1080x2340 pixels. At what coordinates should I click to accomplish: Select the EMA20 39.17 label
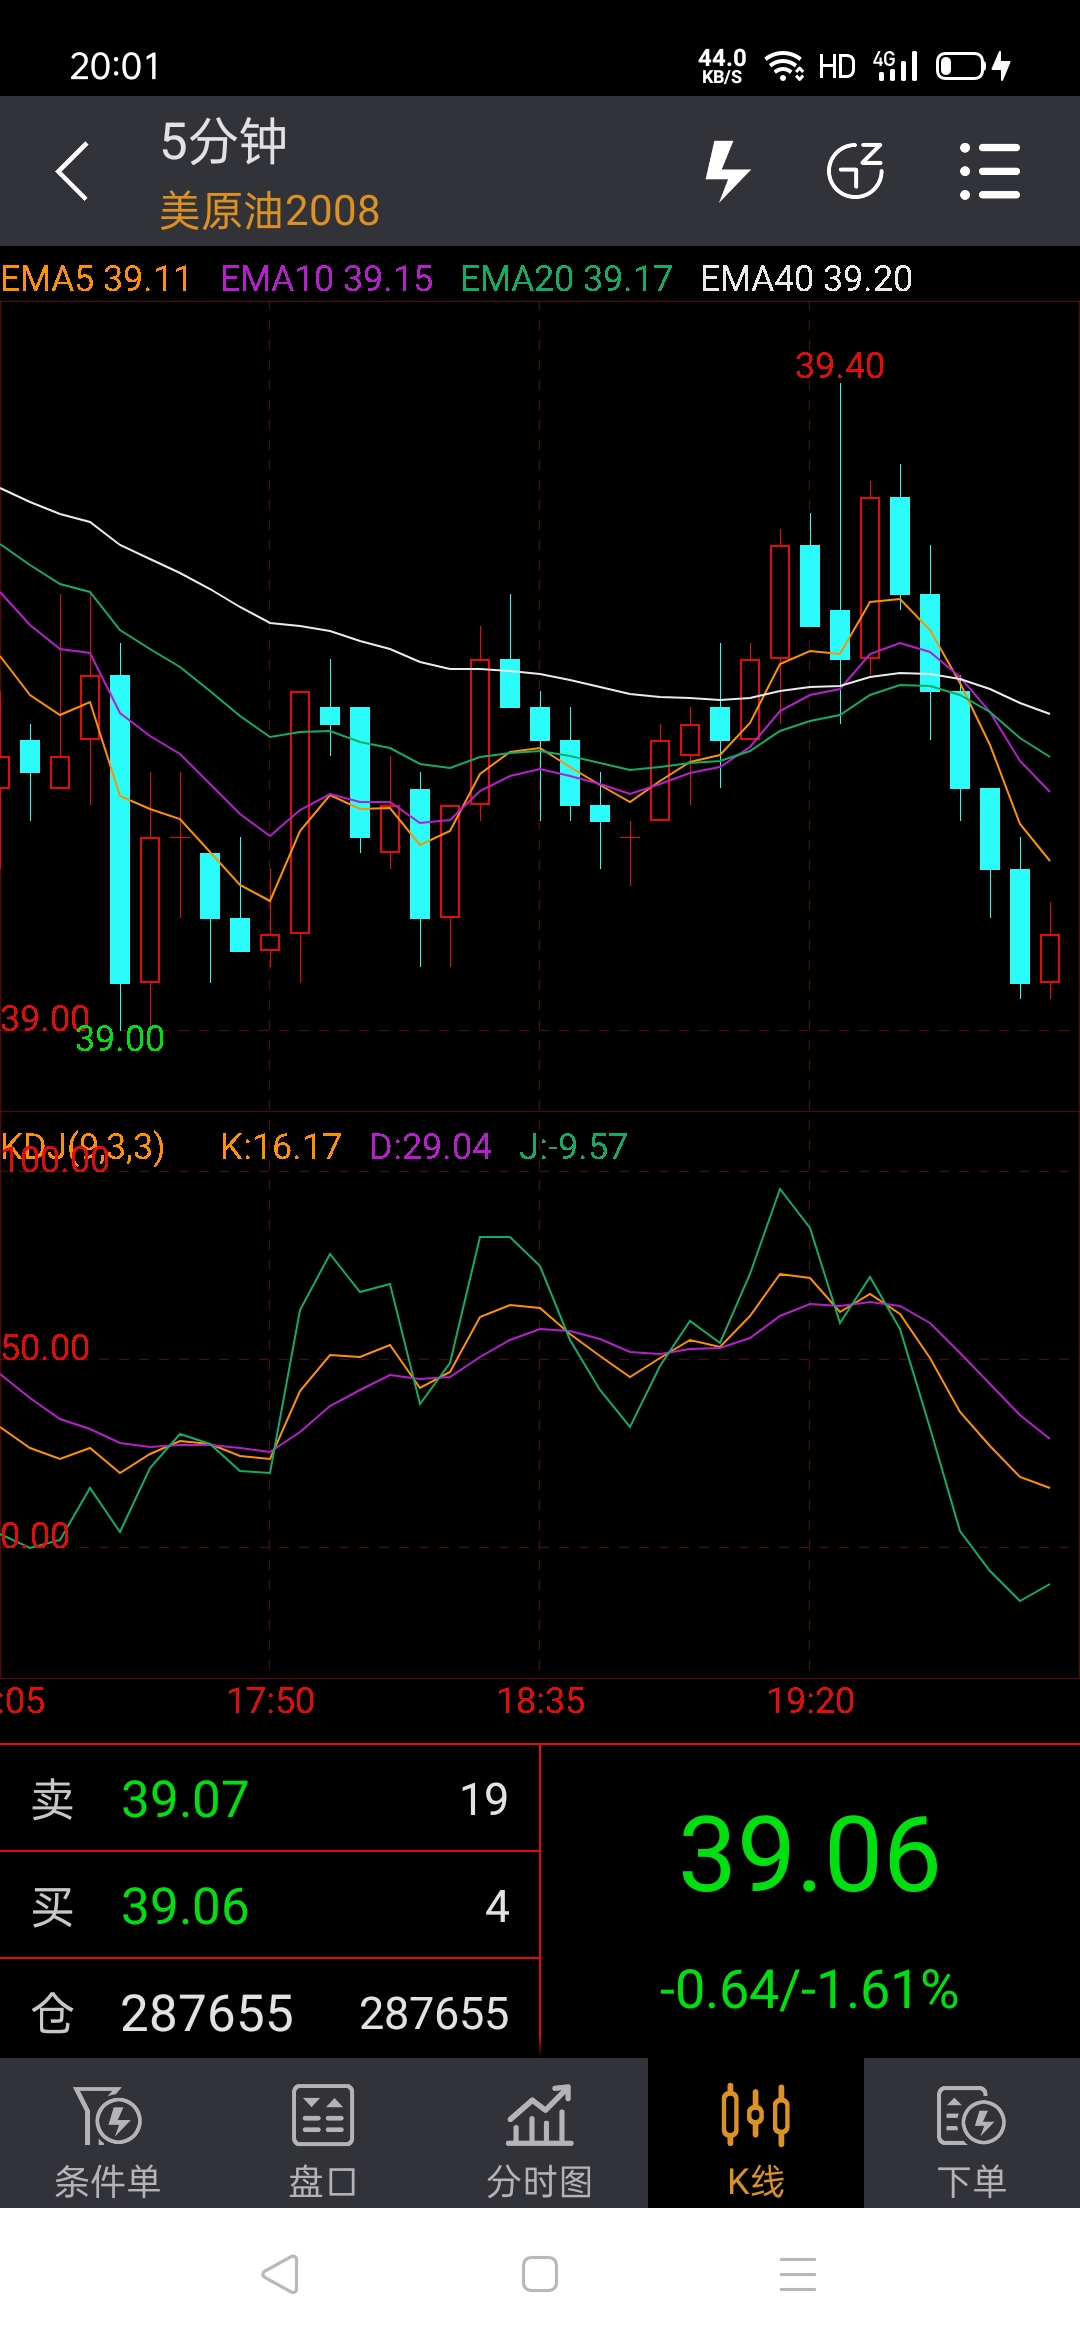pos(566,278)
